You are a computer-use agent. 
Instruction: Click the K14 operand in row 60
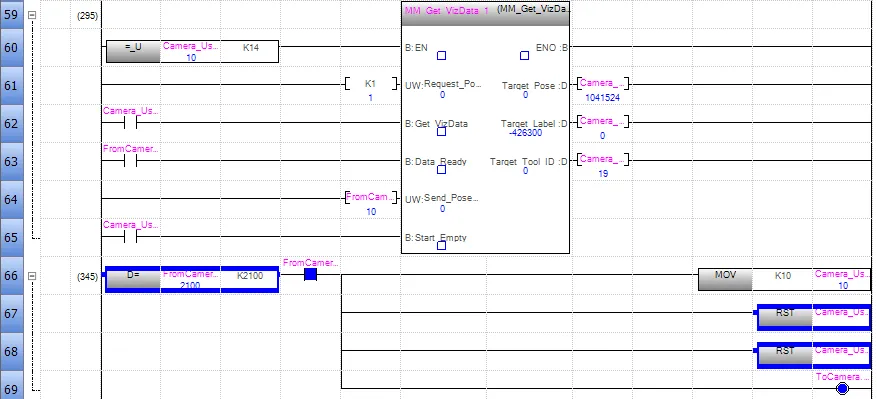[251, 48]
